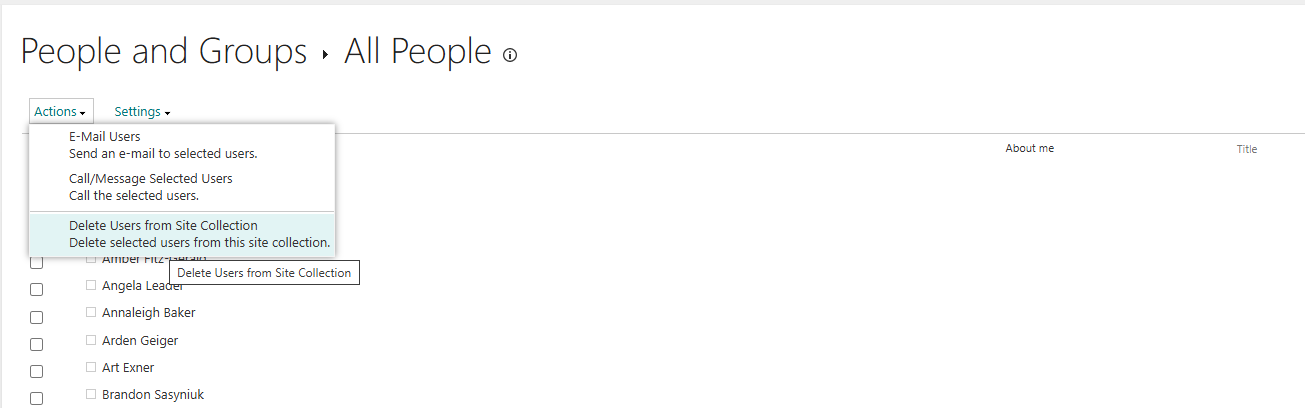Open Annaleigh Baker's user profile link
The image size is (1305, 408).
(x=148, y=313)
